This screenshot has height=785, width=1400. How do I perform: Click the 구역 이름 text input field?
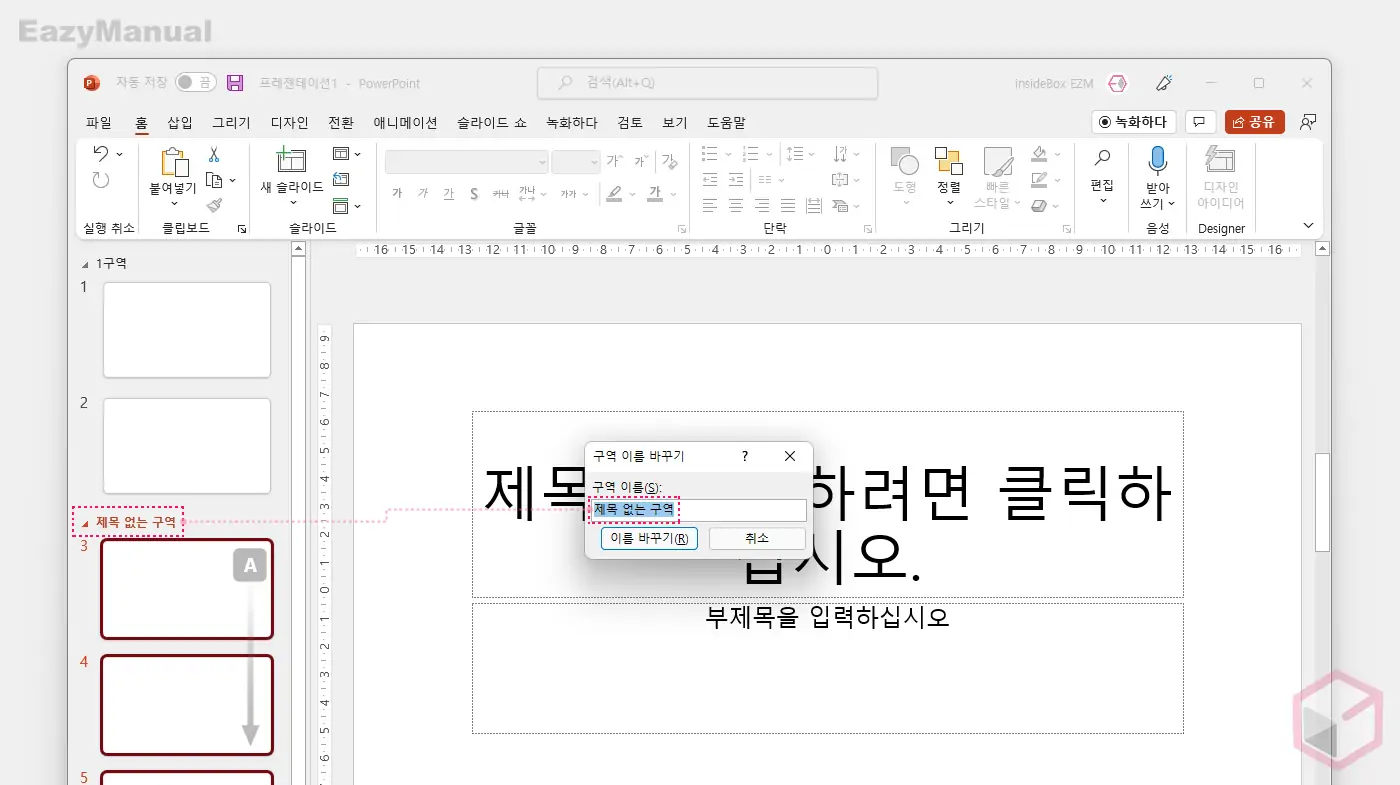coord(698,510)
